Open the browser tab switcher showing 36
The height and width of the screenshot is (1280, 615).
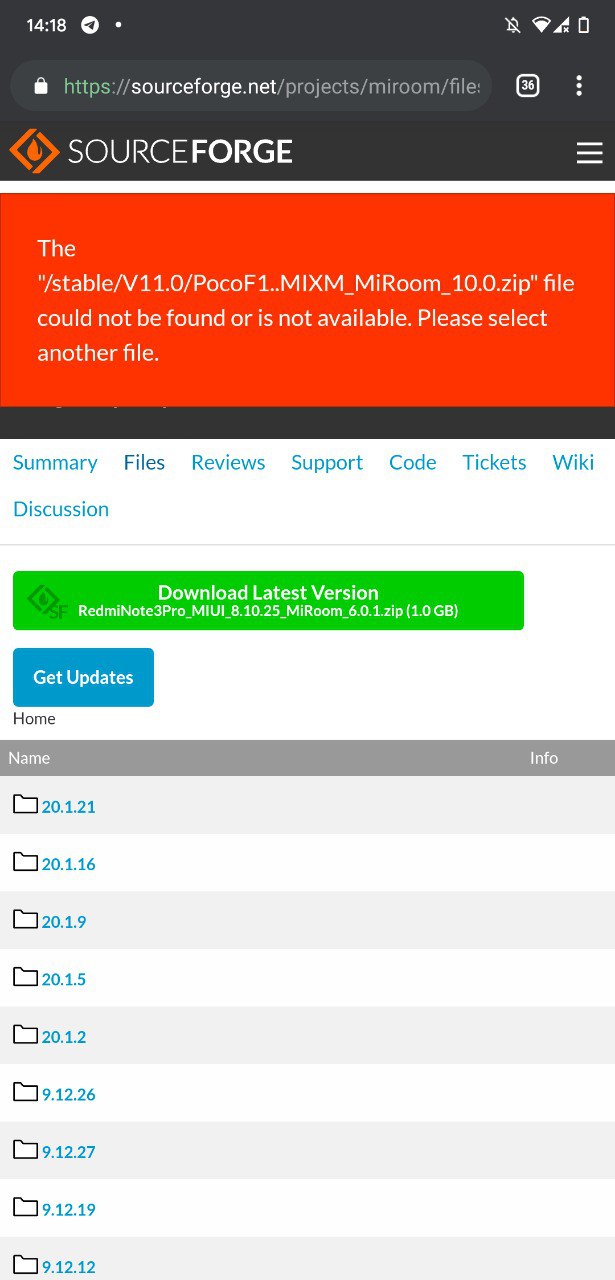point(528,86)
